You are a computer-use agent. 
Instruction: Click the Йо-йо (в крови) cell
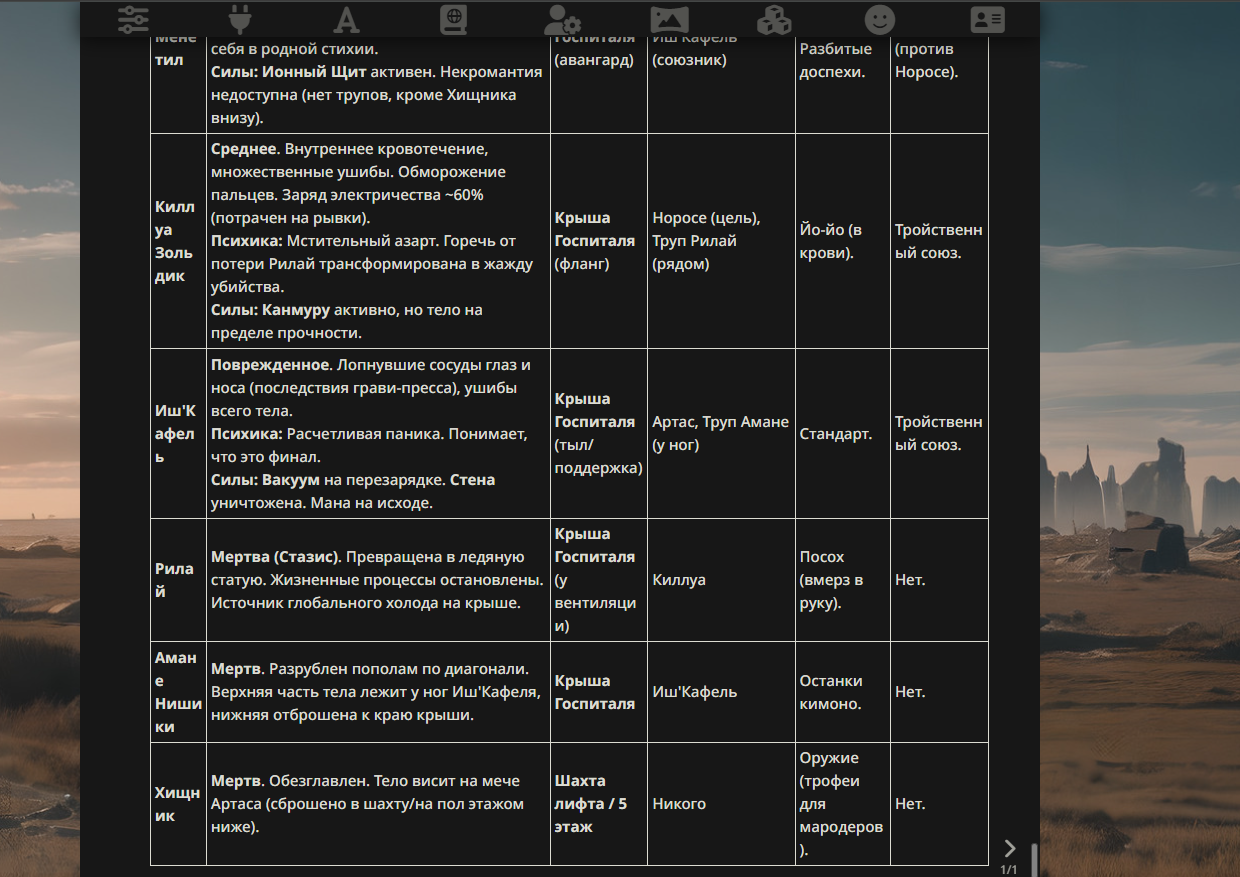point(843,241)
